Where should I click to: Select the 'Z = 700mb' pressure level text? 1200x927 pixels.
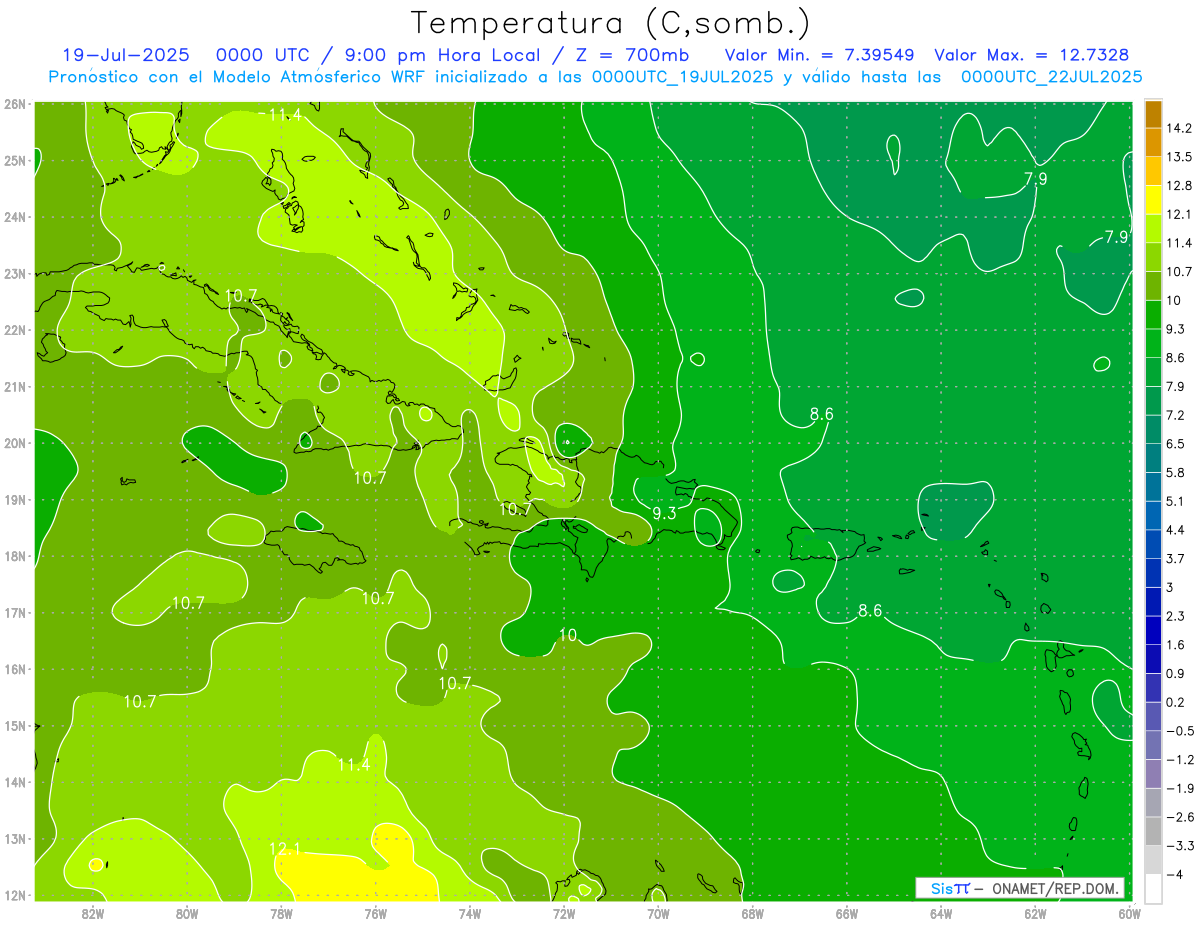click(x=626, y=55)
